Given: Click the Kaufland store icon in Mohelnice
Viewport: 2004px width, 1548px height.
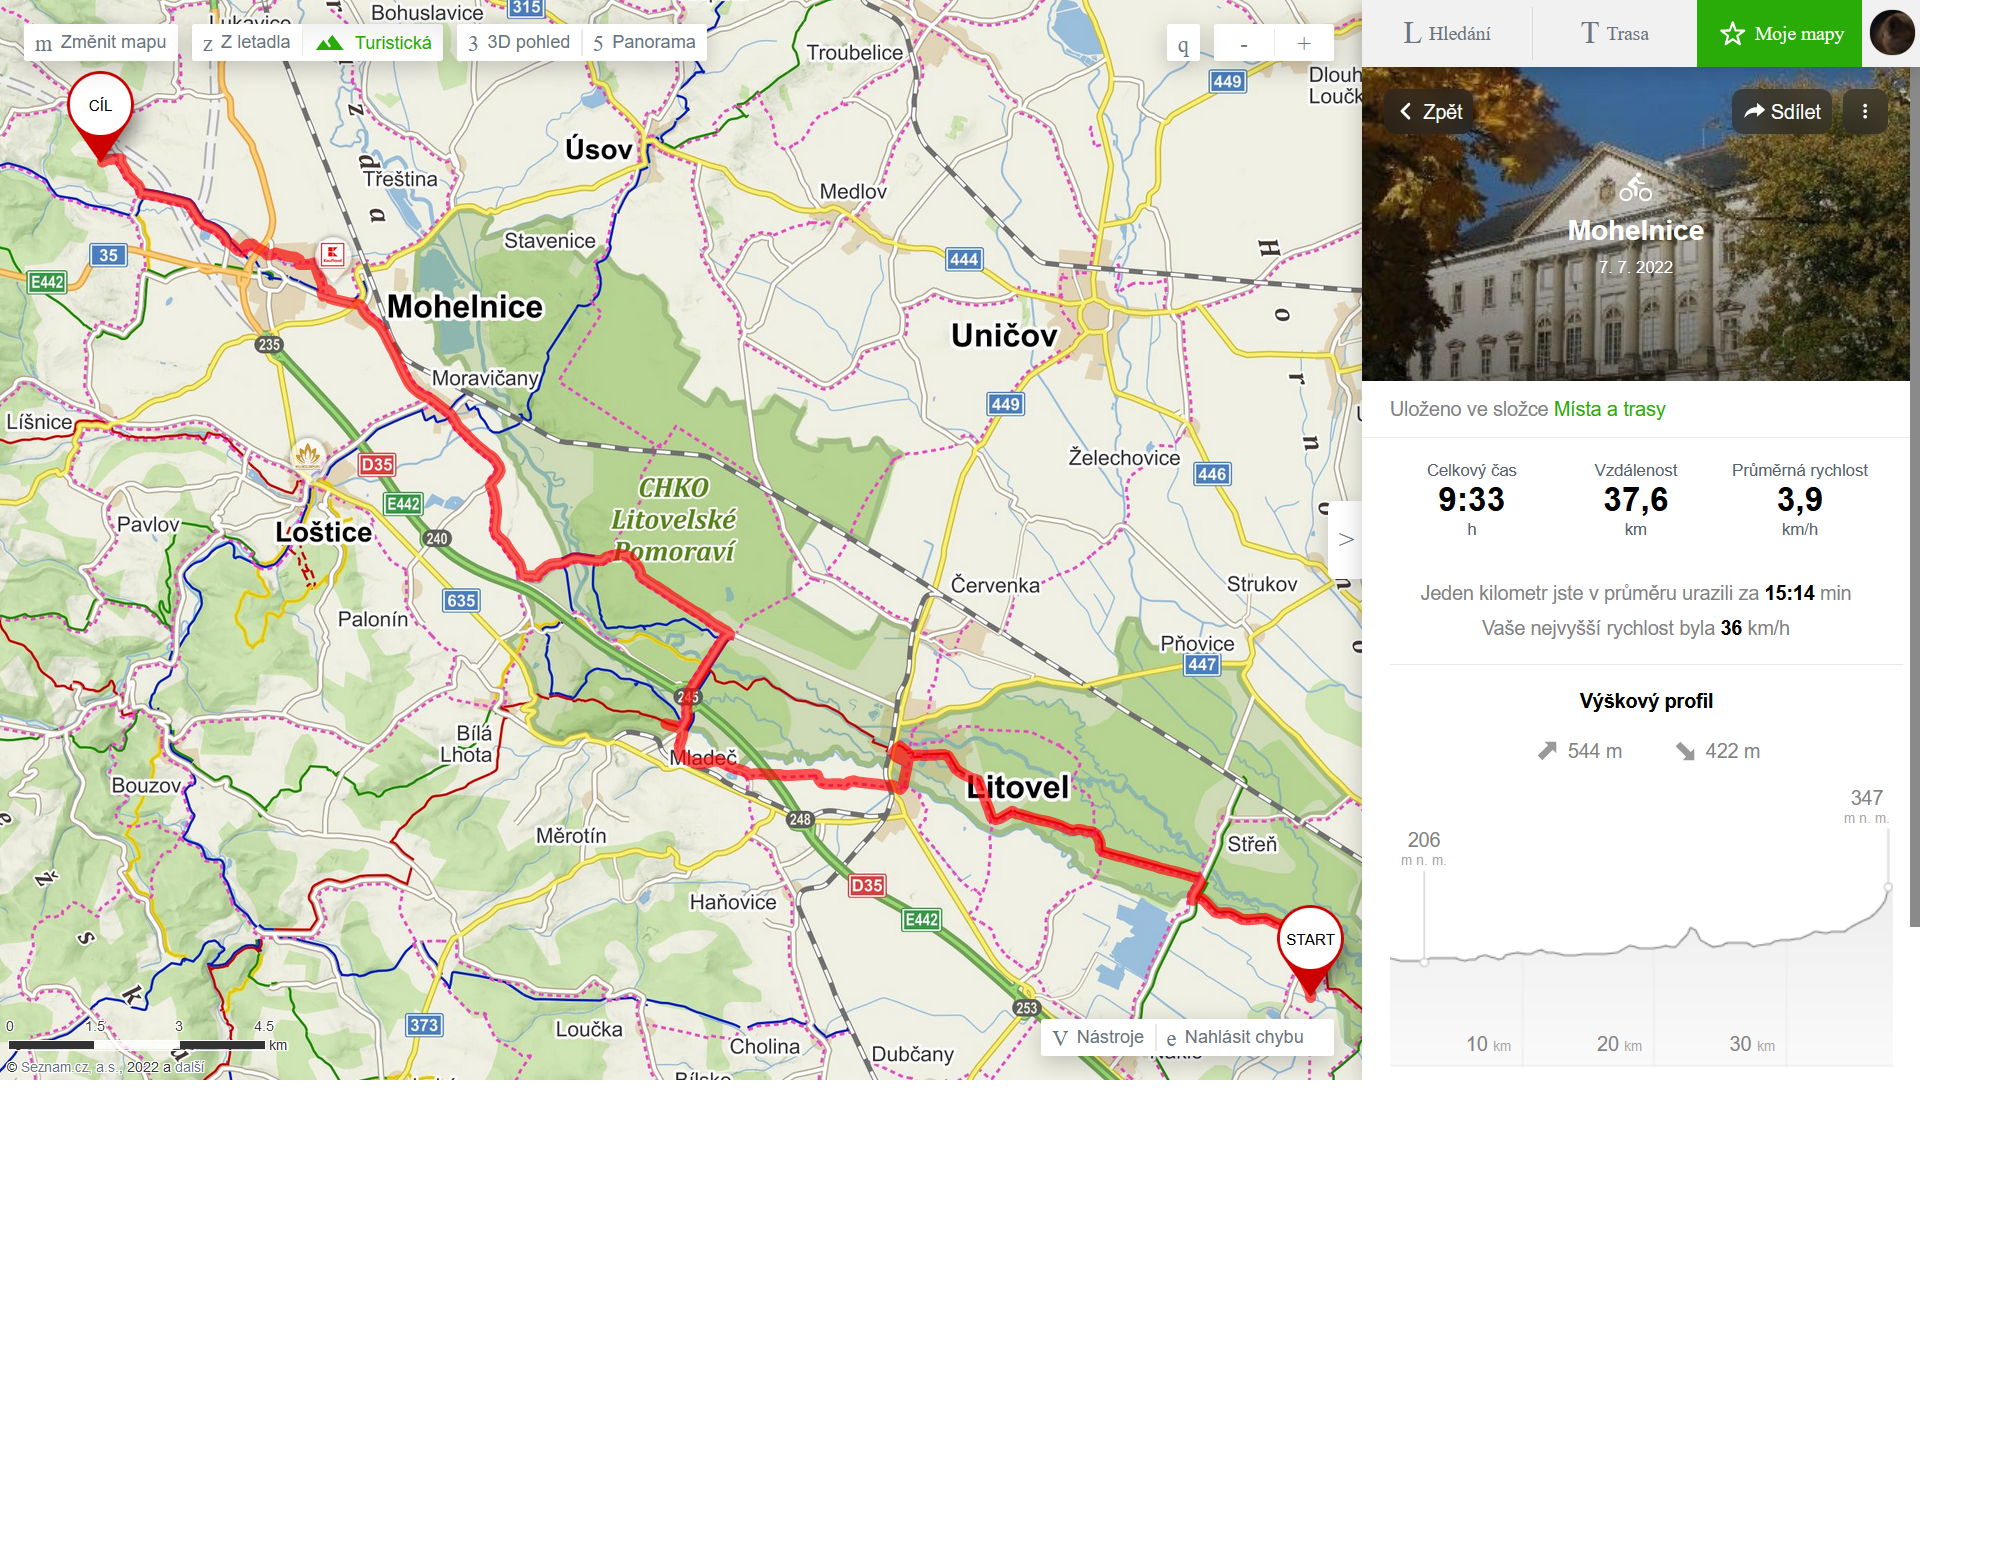Looking at the screenshot, I should pos(332,254).
